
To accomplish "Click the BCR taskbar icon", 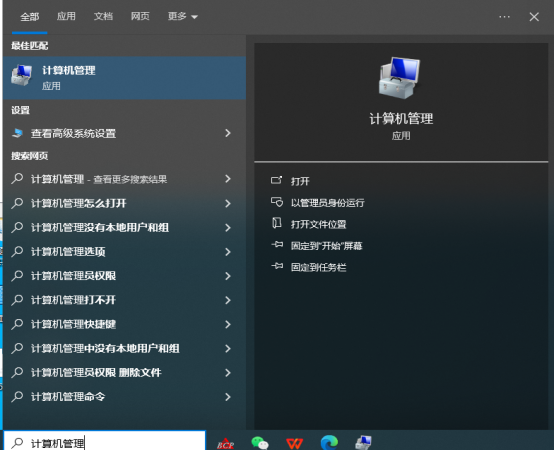I will pos(225,444).
